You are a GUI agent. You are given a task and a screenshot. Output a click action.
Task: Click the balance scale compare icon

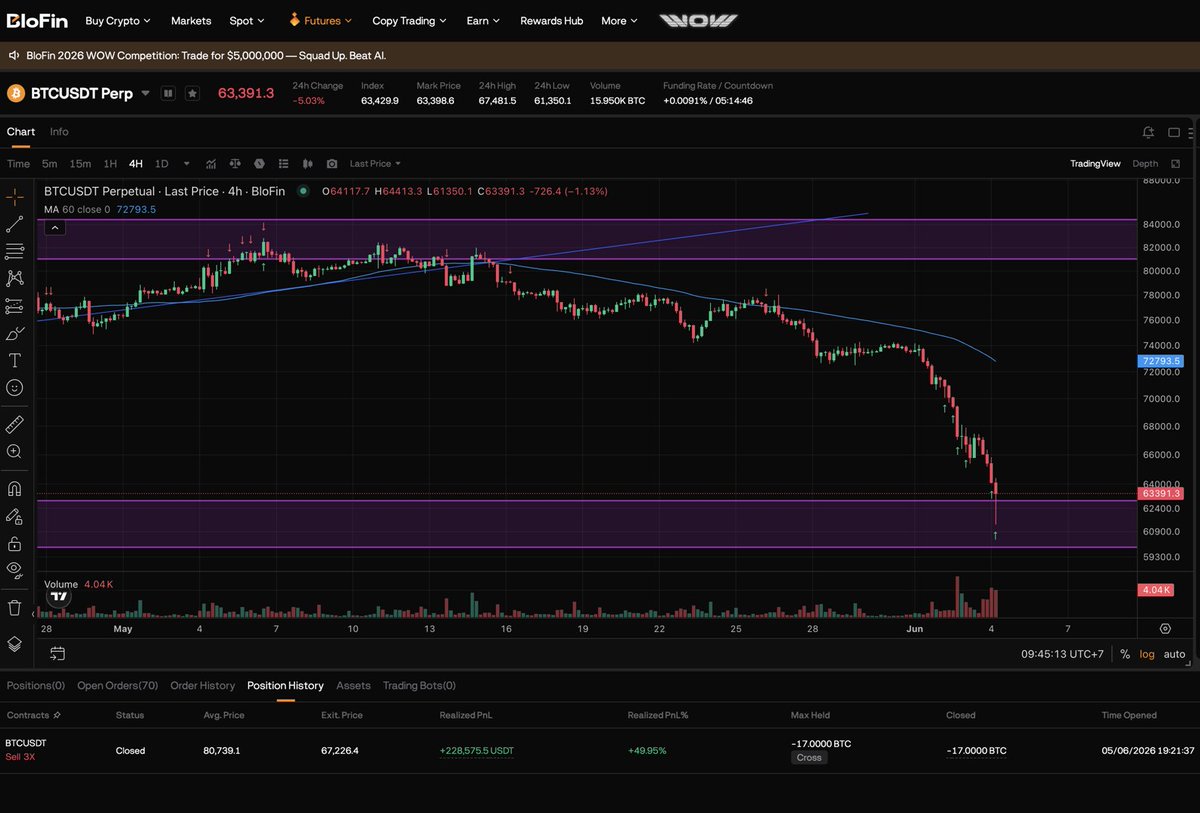(235, 164)
